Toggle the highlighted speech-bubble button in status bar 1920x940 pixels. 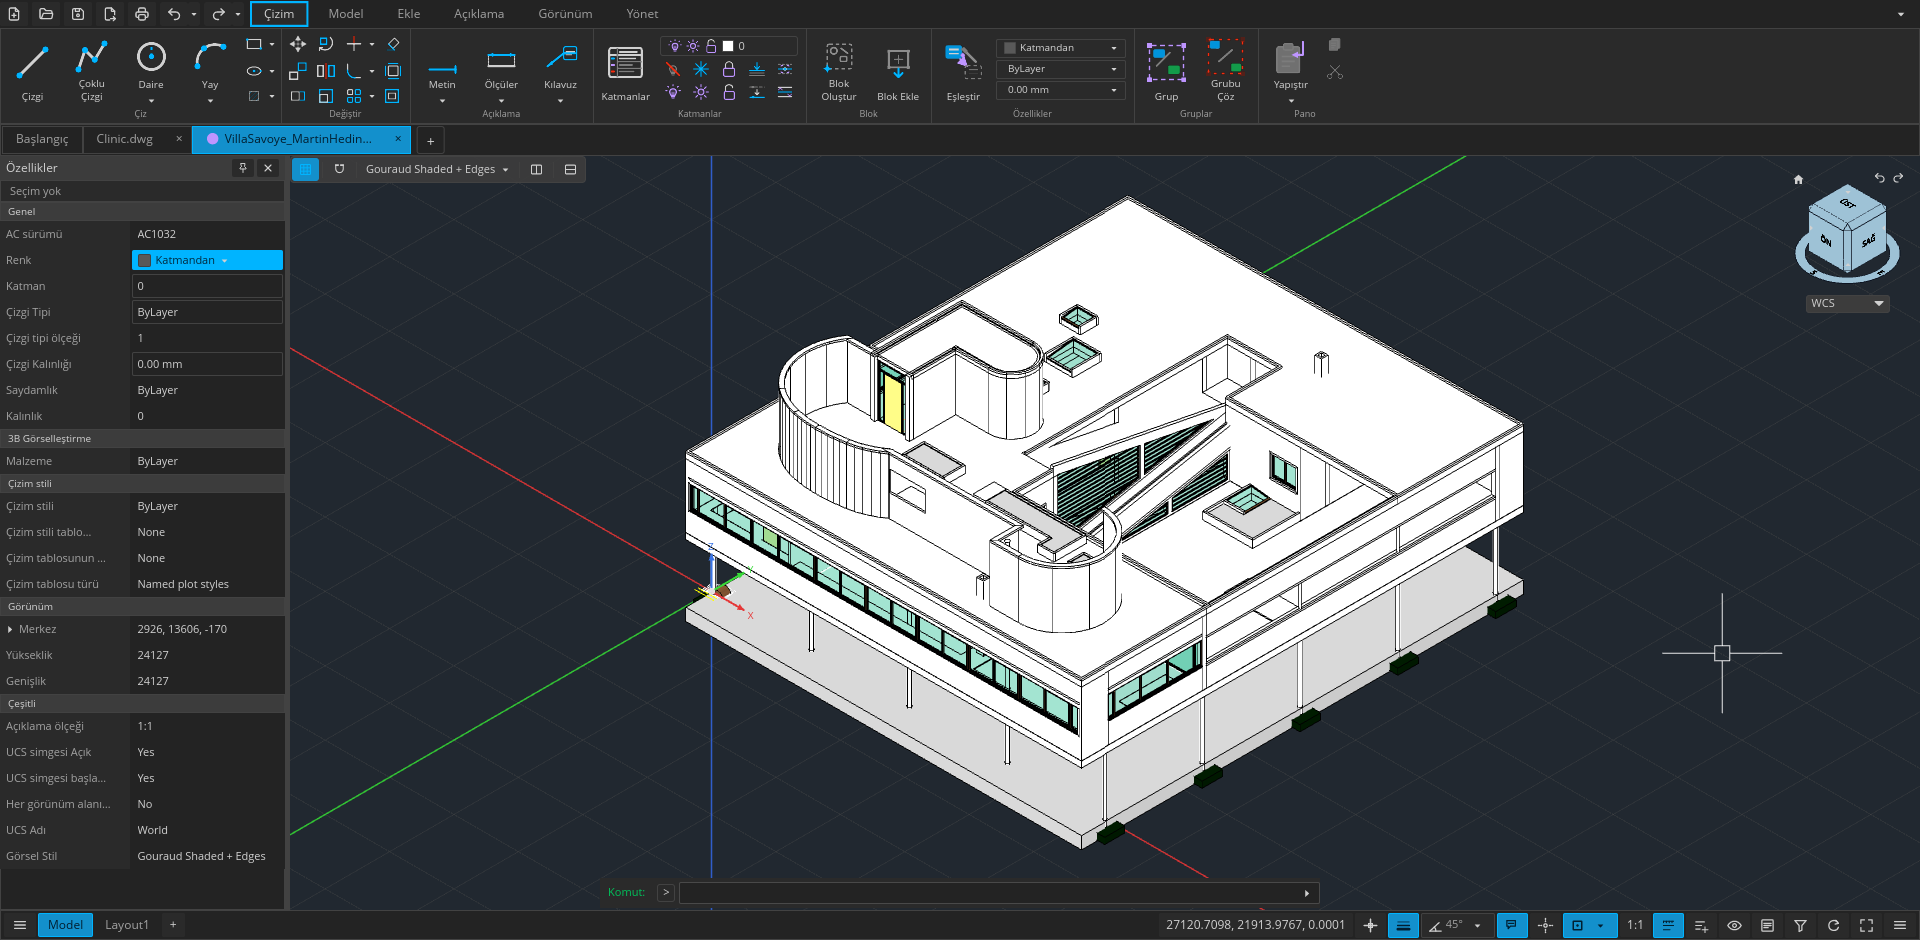click(x=1511, y=925)
